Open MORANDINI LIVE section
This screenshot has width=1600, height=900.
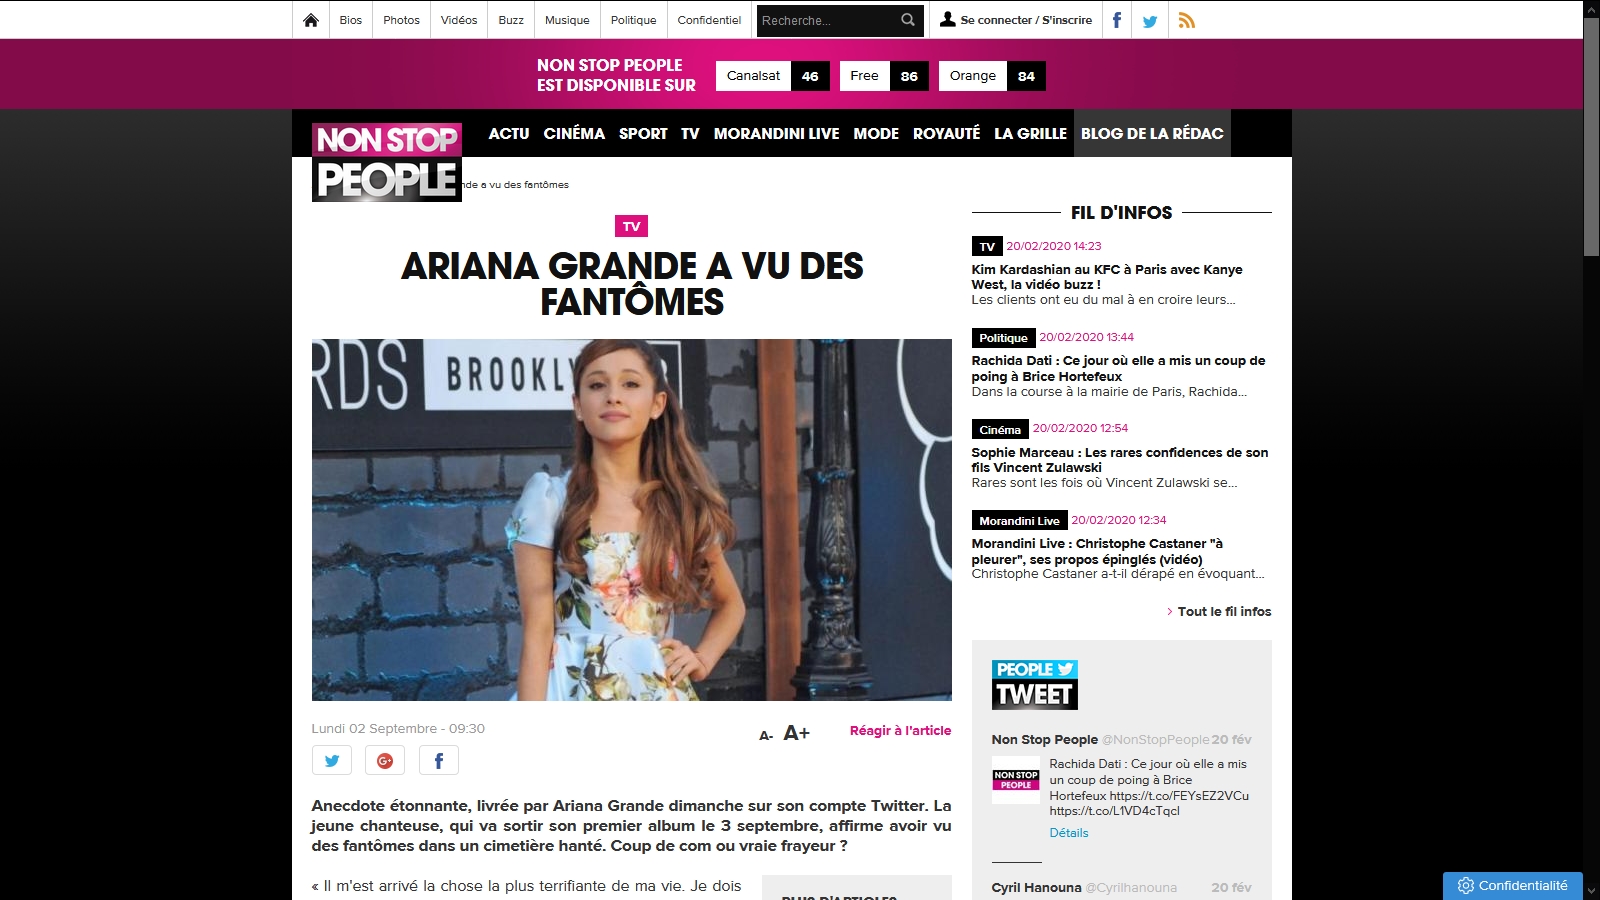pyautogui.click(x=776, y=133)
